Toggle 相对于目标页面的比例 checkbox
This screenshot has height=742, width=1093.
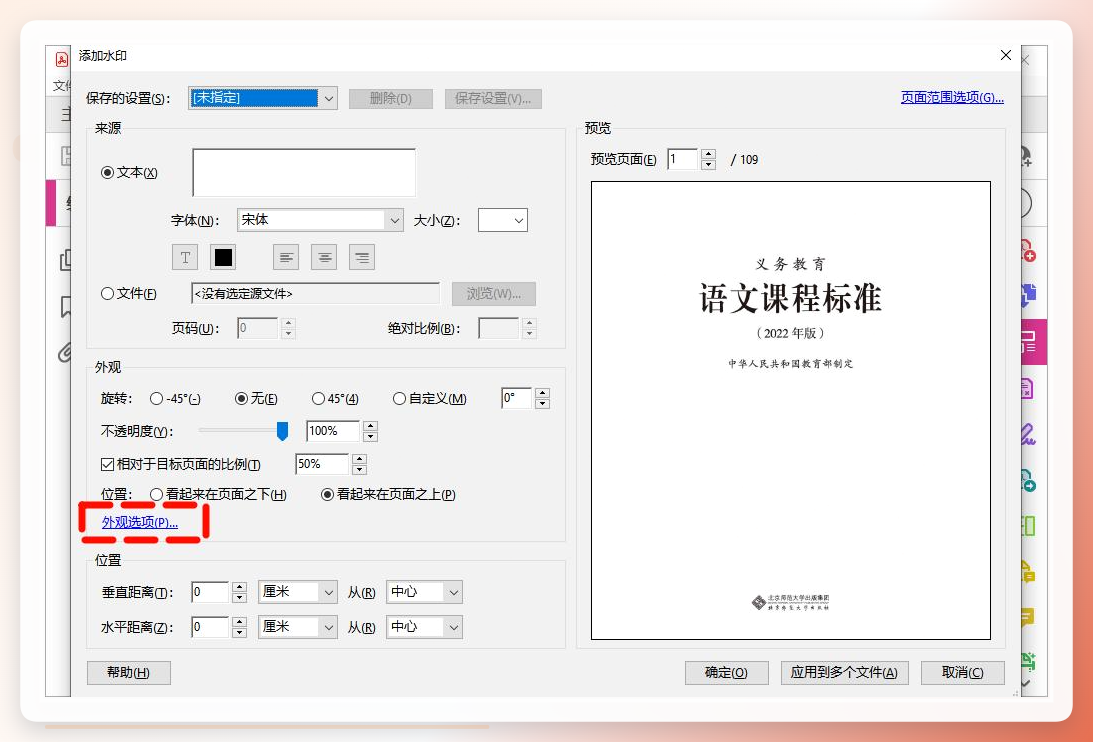[107, 464]
